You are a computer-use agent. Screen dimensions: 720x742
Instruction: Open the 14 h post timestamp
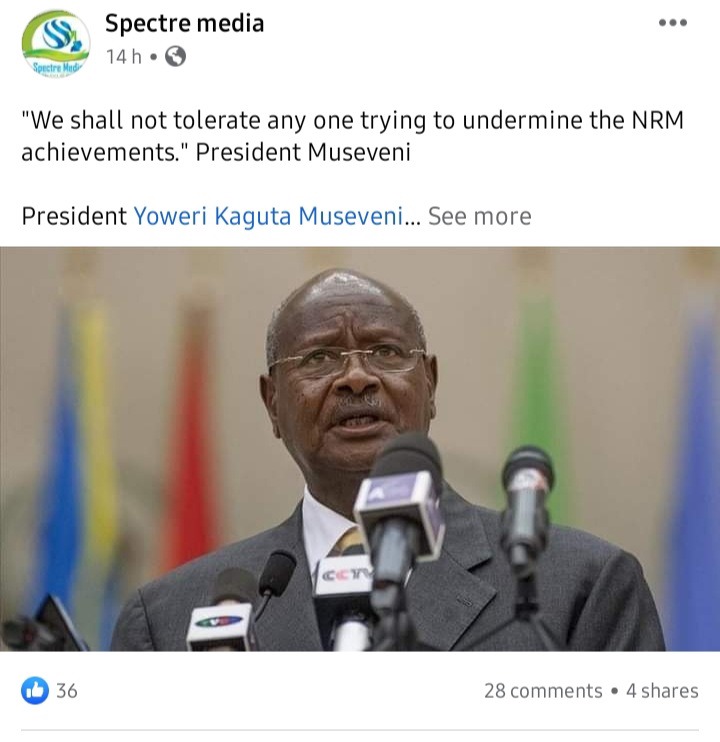pos(124,57)
